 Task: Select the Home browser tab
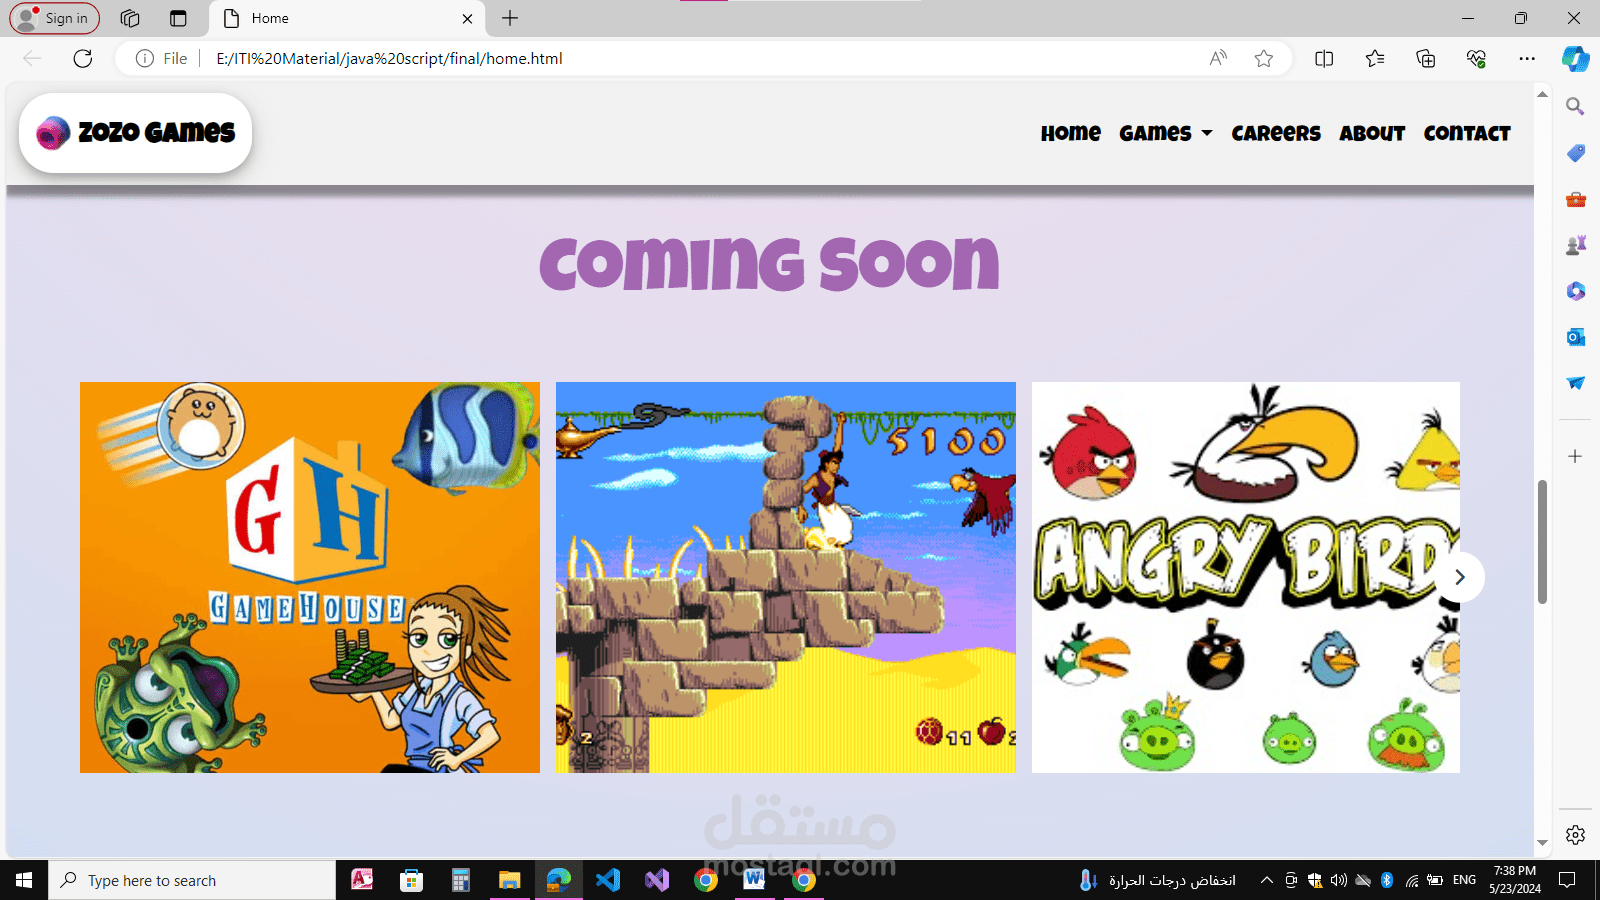(x=345, y=18)
